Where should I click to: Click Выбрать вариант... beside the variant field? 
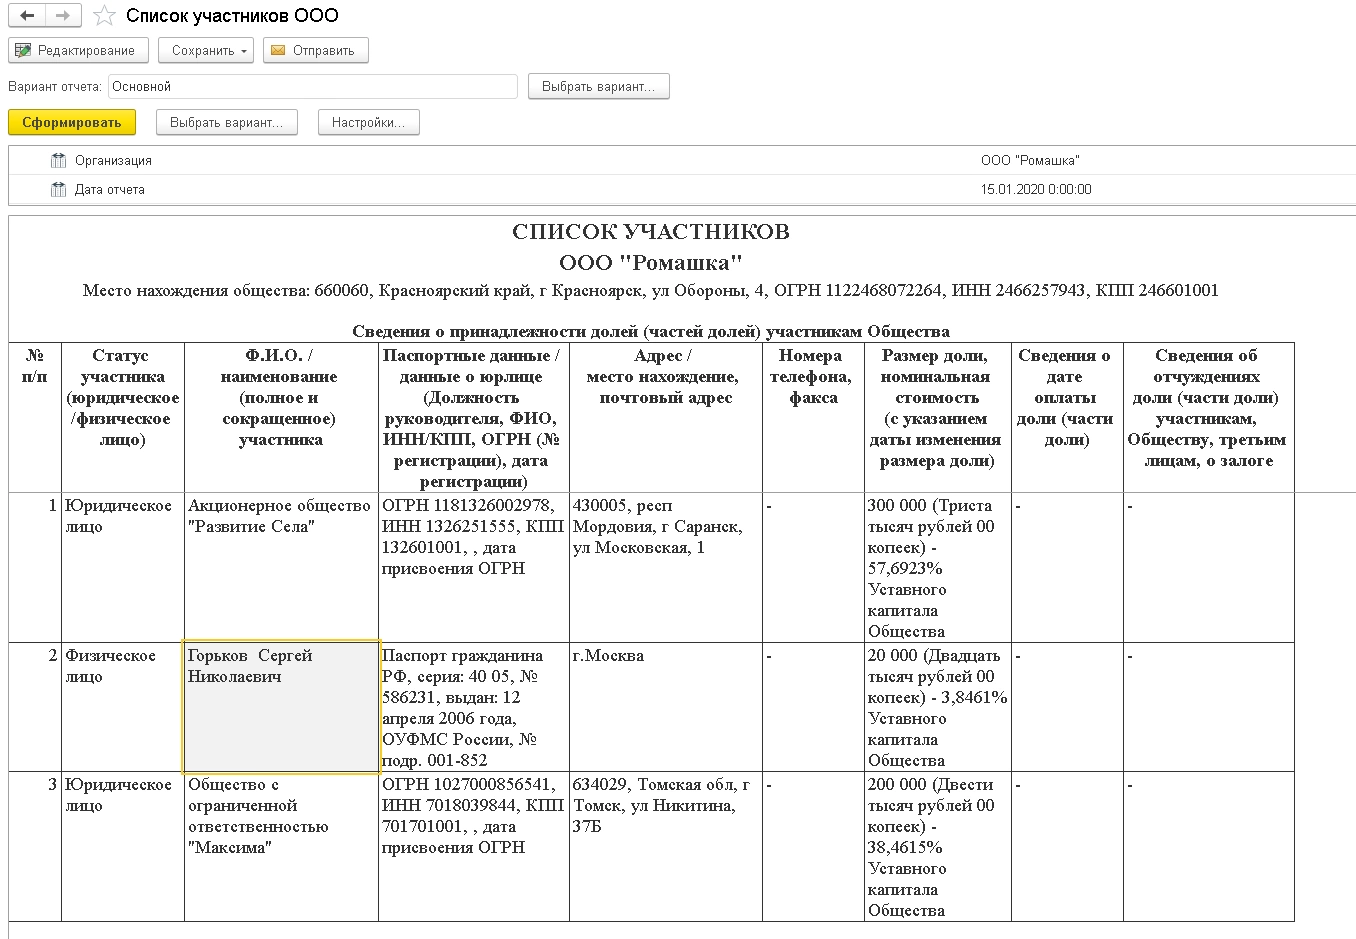(x=598, y=87)
